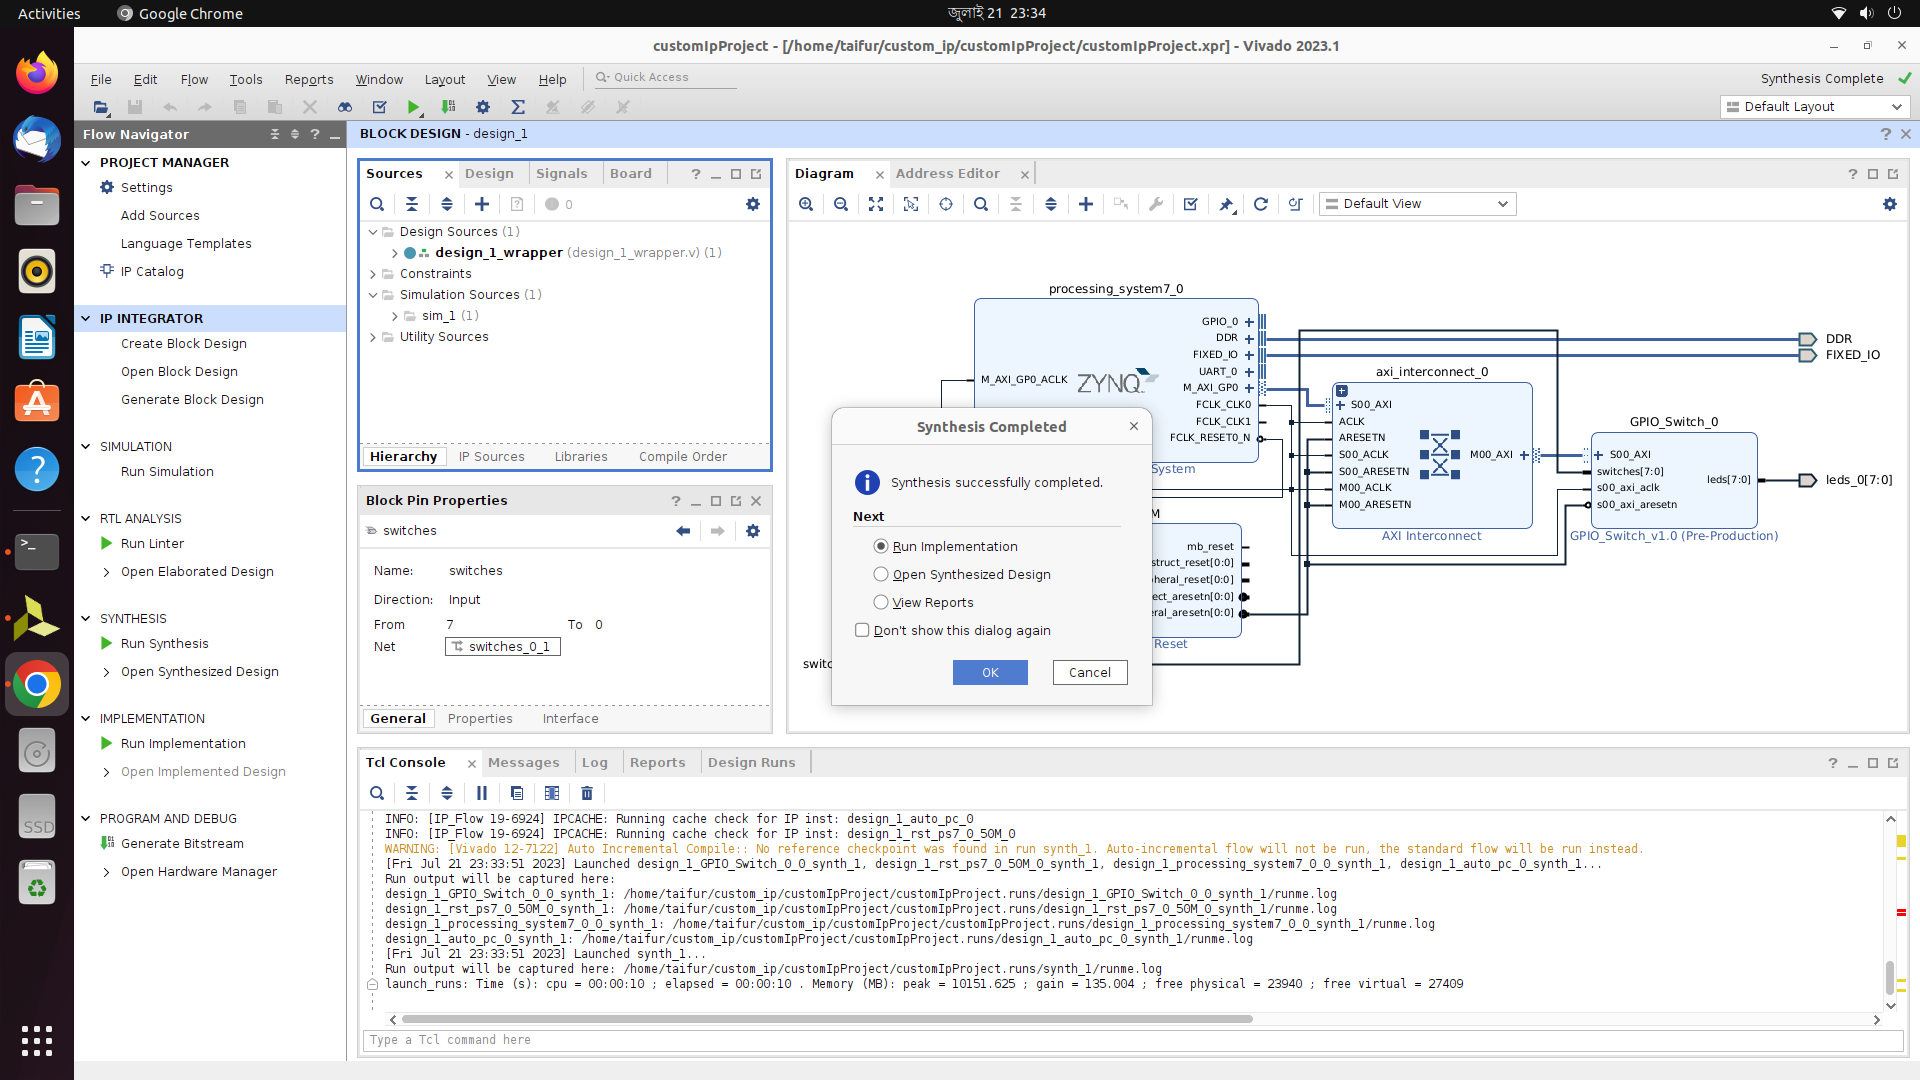Switch to the Address Editor tab
The image size is (1920, 1080).
[947, 173]
